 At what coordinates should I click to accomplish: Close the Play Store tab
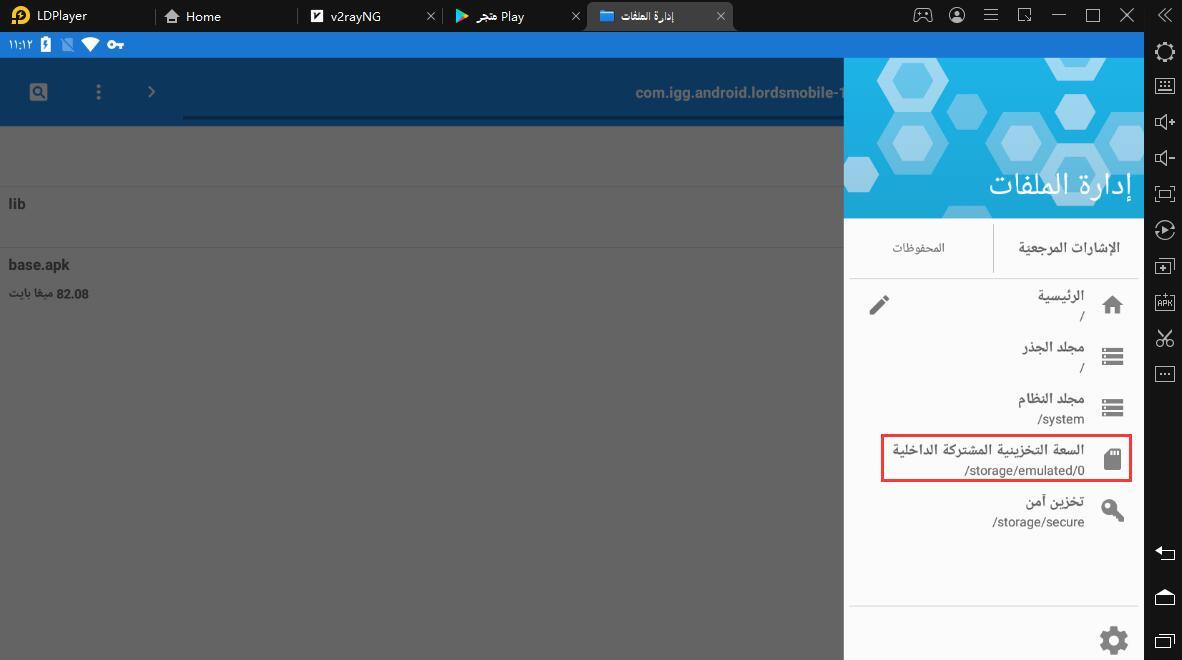pos(576,16)
